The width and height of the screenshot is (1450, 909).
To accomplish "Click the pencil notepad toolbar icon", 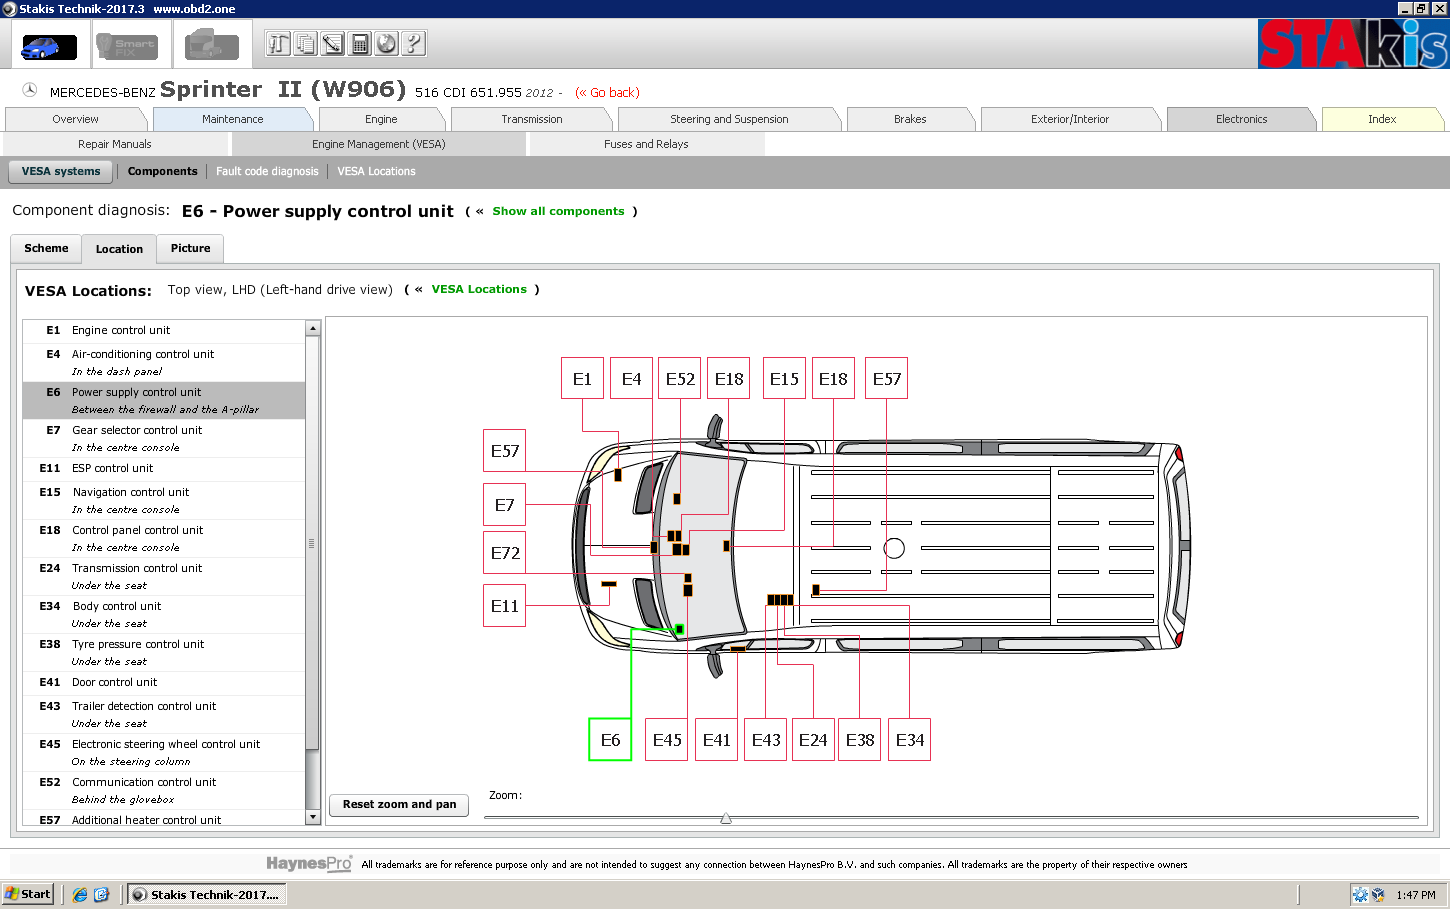I will 332,44.
